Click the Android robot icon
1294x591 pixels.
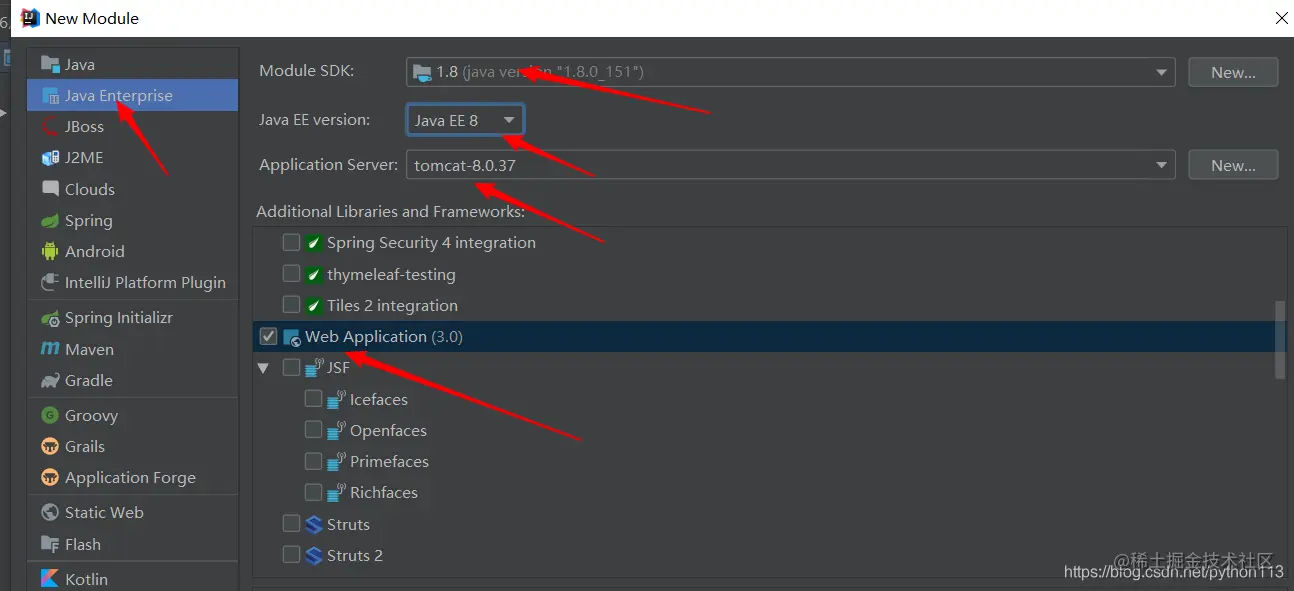pyautogui.click(x=50, y=251)
